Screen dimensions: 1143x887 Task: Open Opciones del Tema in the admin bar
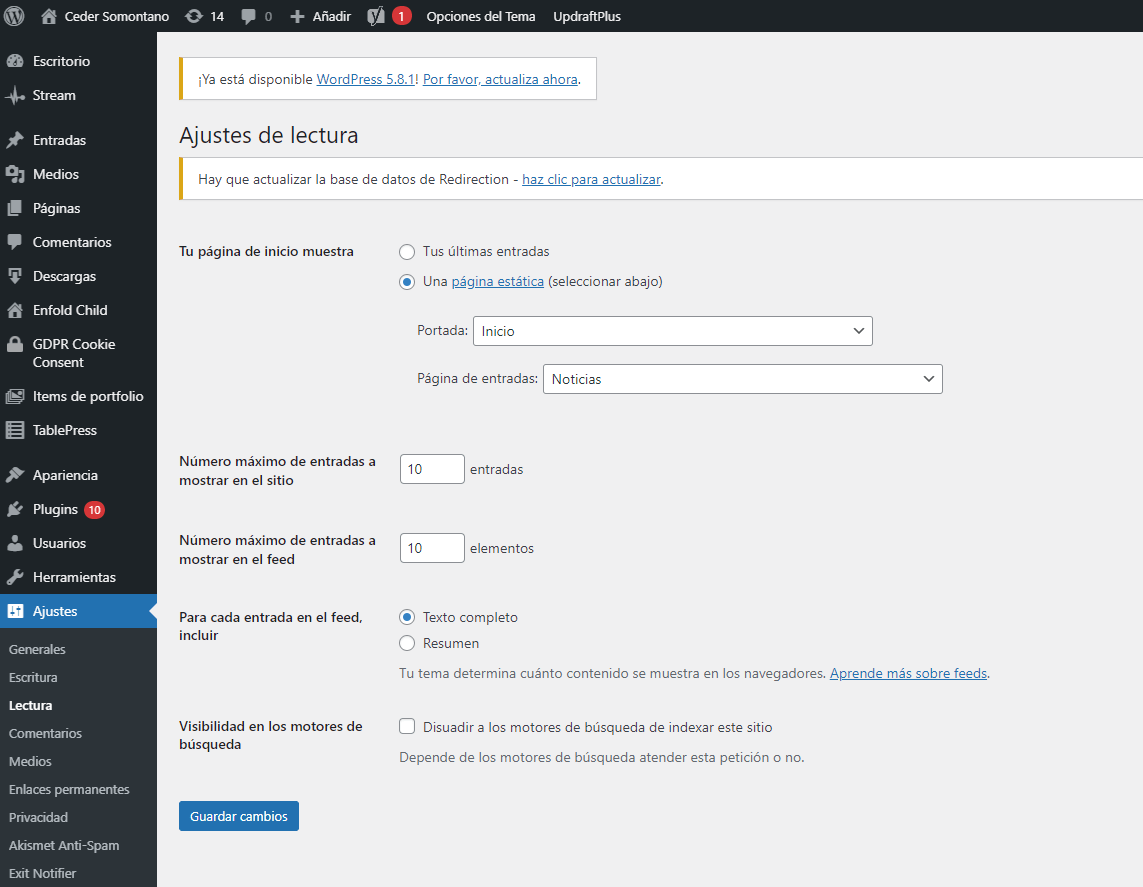pyautogui.click(x=480, y=16)
